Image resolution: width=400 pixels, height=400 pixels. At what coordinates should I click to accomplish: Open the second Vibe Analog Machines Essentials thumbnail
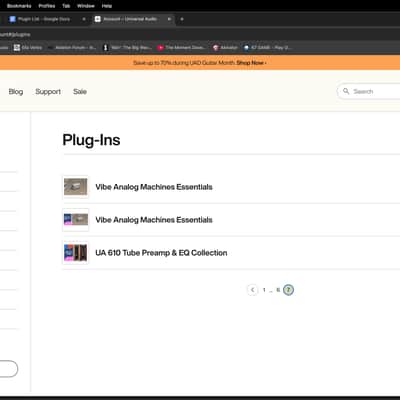(76, 220)
